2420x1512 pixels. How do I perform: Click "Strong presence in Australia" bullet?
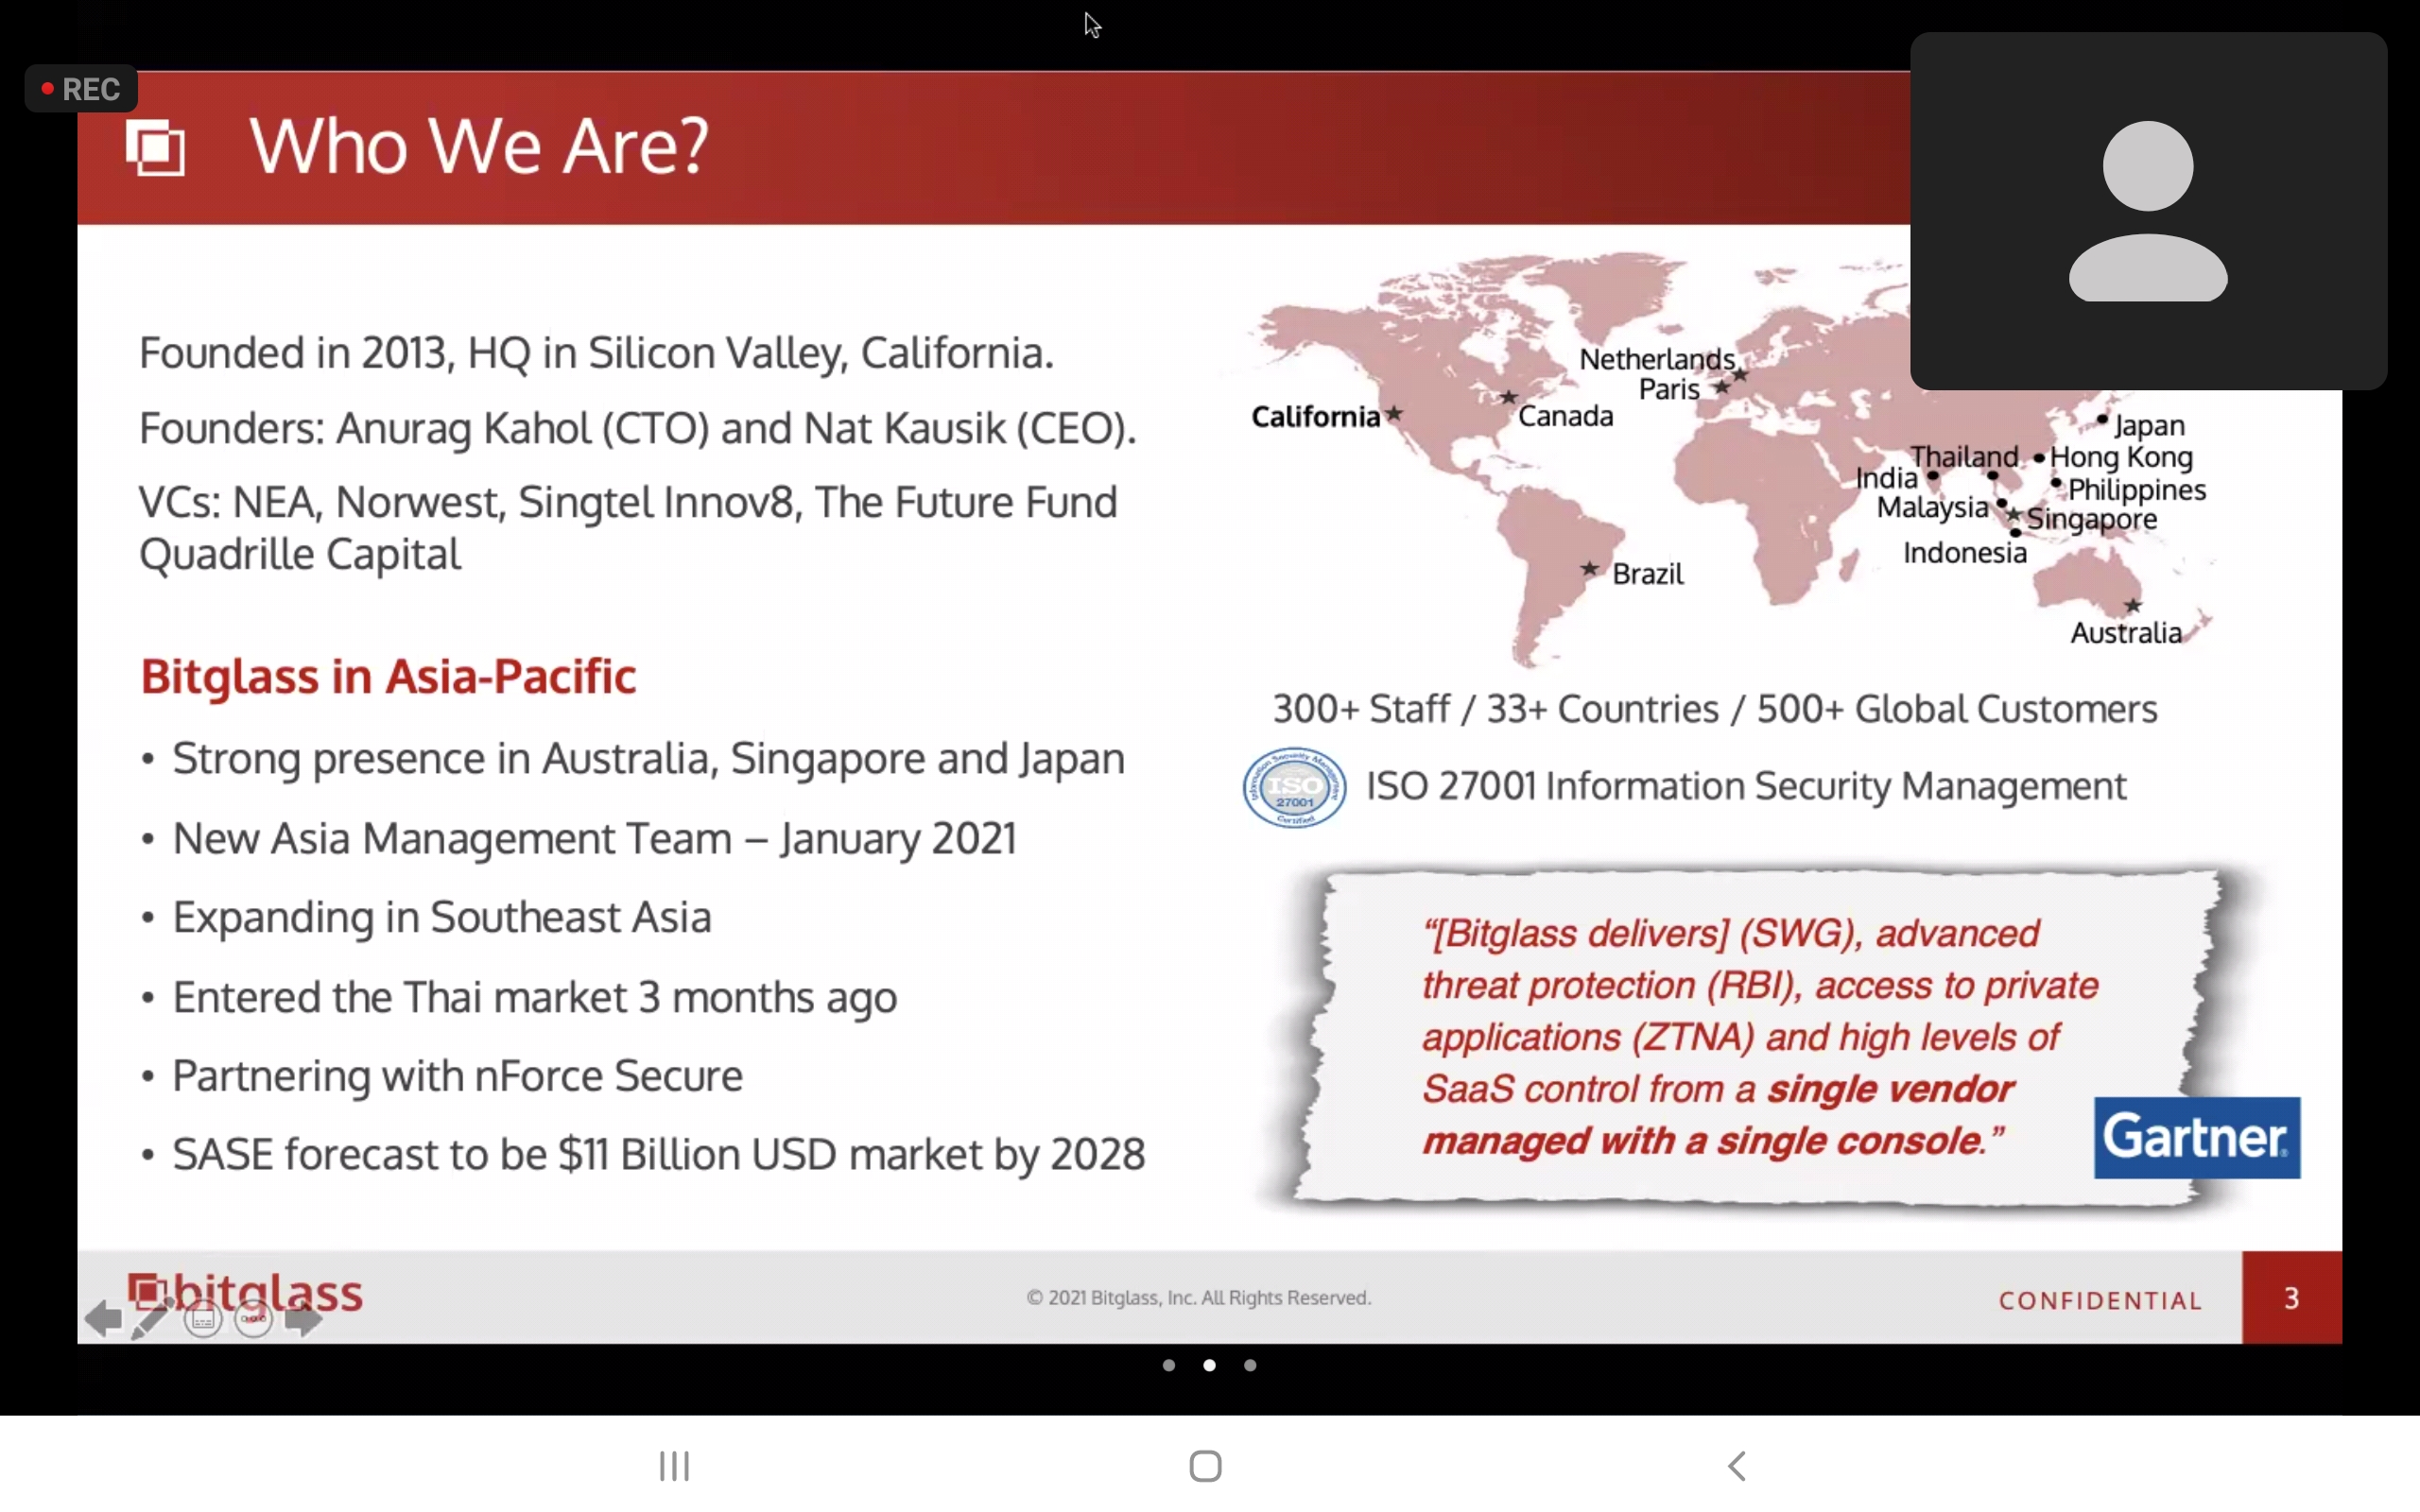tap(648, 759)
